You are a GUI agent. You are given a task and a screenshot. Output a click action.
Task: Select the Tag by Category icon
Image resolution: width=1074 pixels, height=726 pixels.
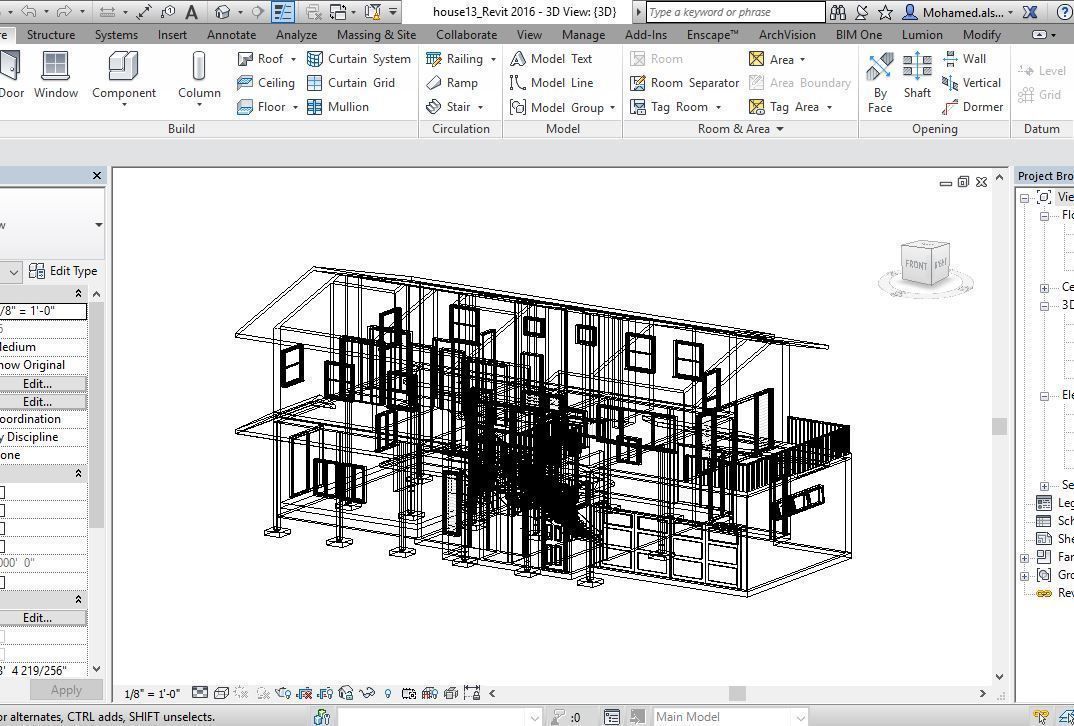point(168,12)
